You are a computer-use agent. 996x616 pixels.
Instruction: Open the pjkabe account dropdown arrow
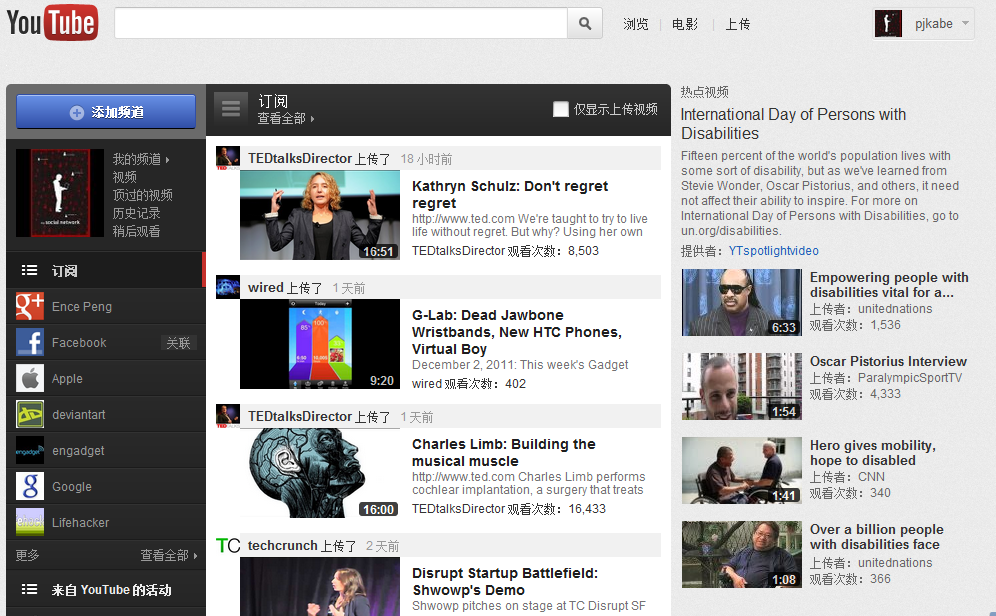[x=966, y=23]
